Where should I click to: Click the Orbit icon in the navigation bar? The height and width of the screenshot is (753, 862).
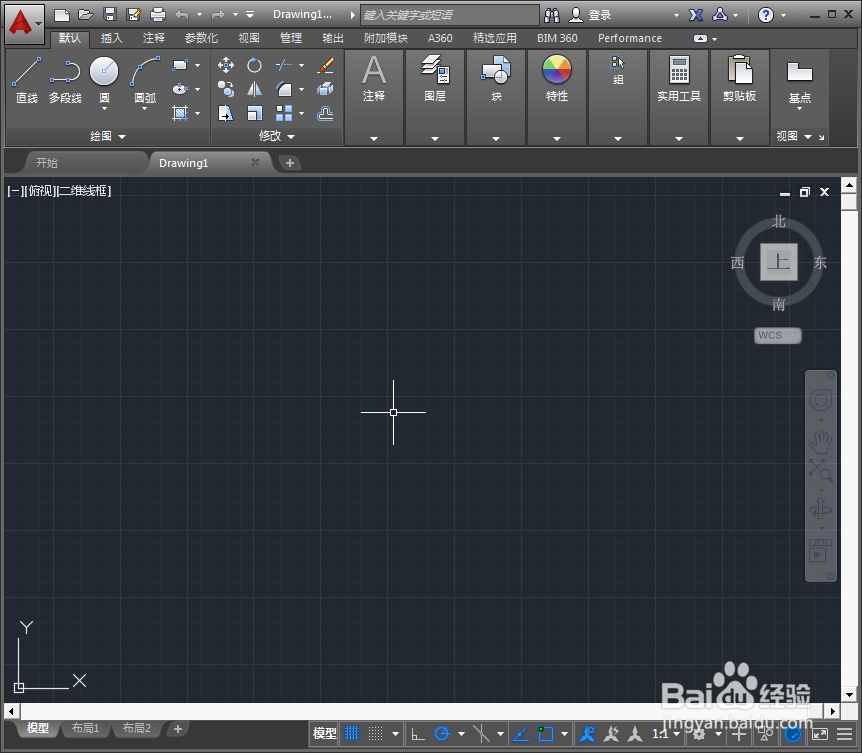click(x=821, y=509)
